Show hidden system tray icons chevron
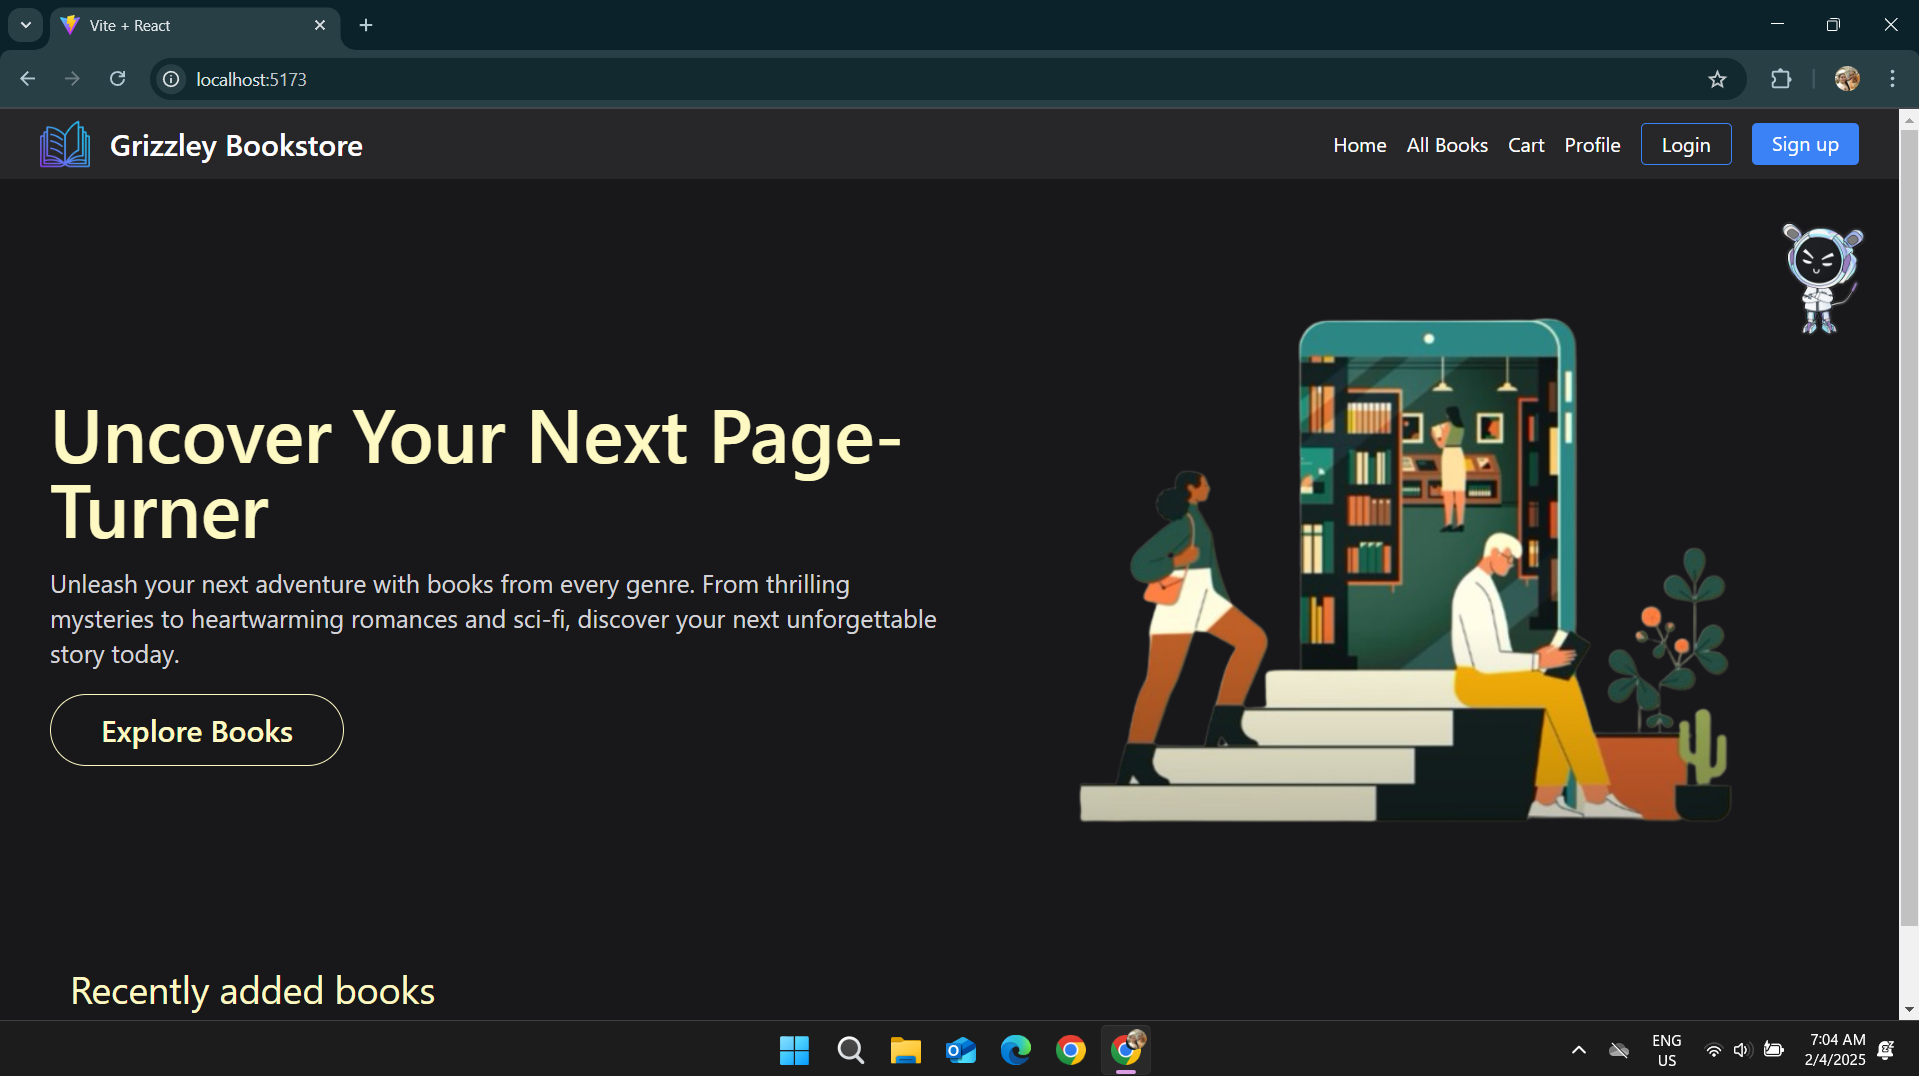Viewport: 1919px width, 1076px height. [x=1578, y=1050]
